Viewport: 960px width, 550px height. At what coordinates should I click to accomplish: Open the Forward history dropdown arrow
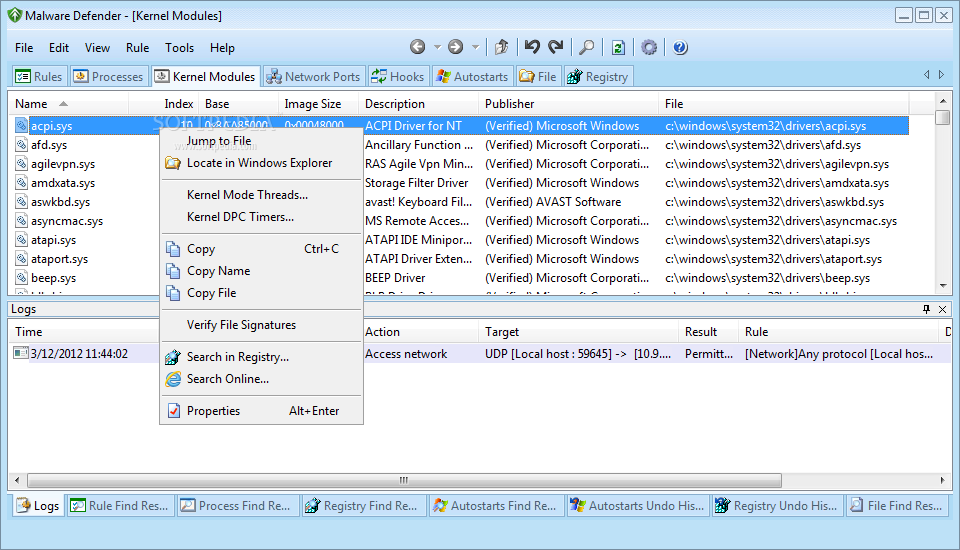(476, 47)
